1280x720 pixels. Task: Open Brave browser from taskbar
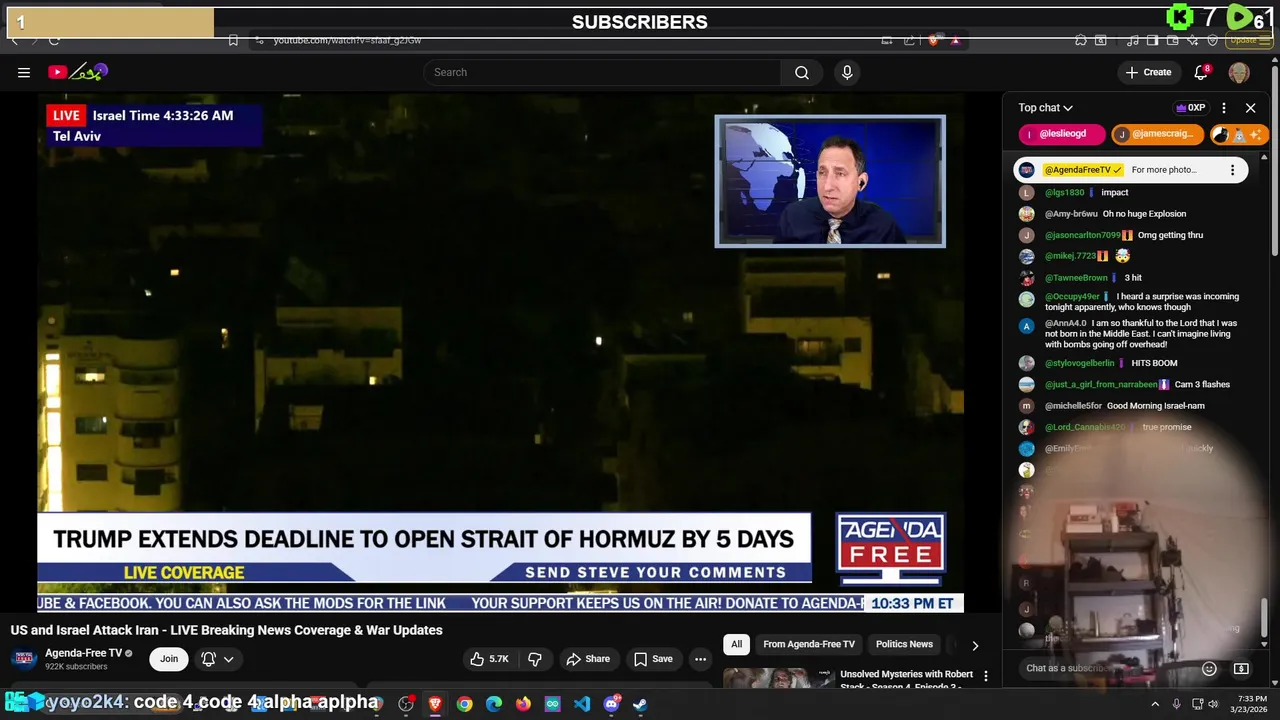pyautogui.click(x=435, y=704)
